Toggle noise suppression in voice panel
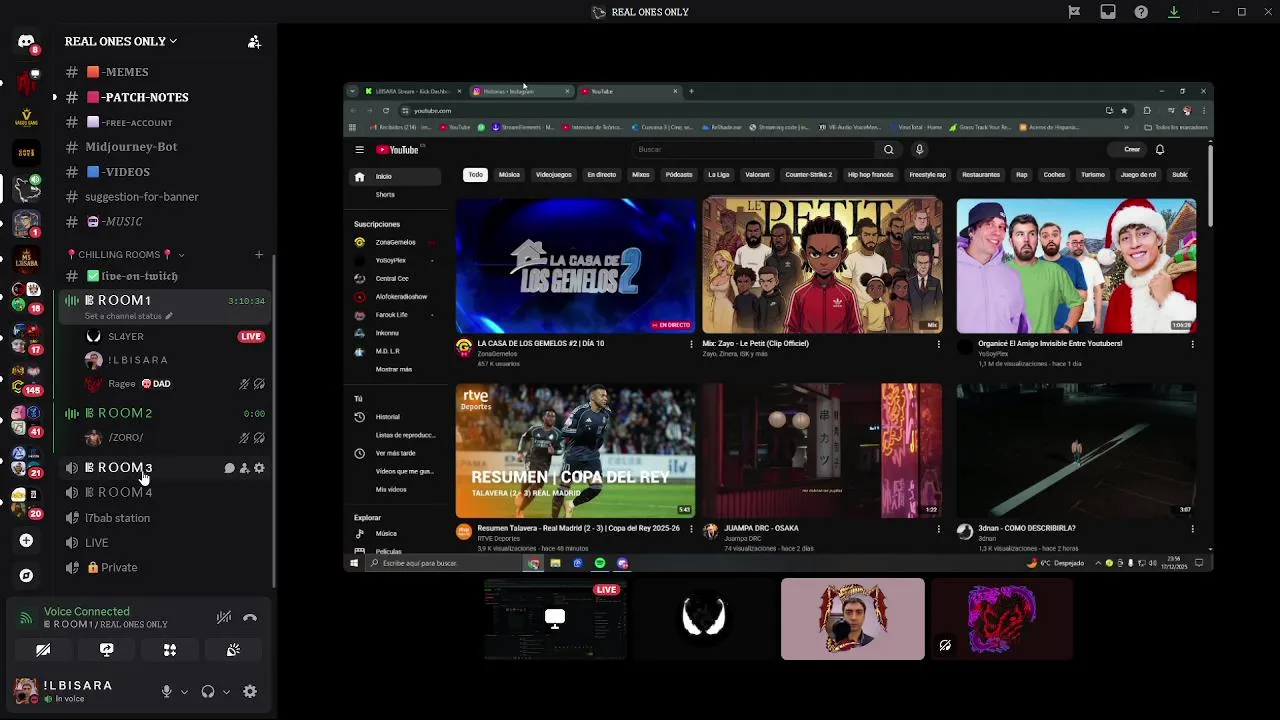The width and height of the screenshot is (1280, 720). [x=224, y=618]
